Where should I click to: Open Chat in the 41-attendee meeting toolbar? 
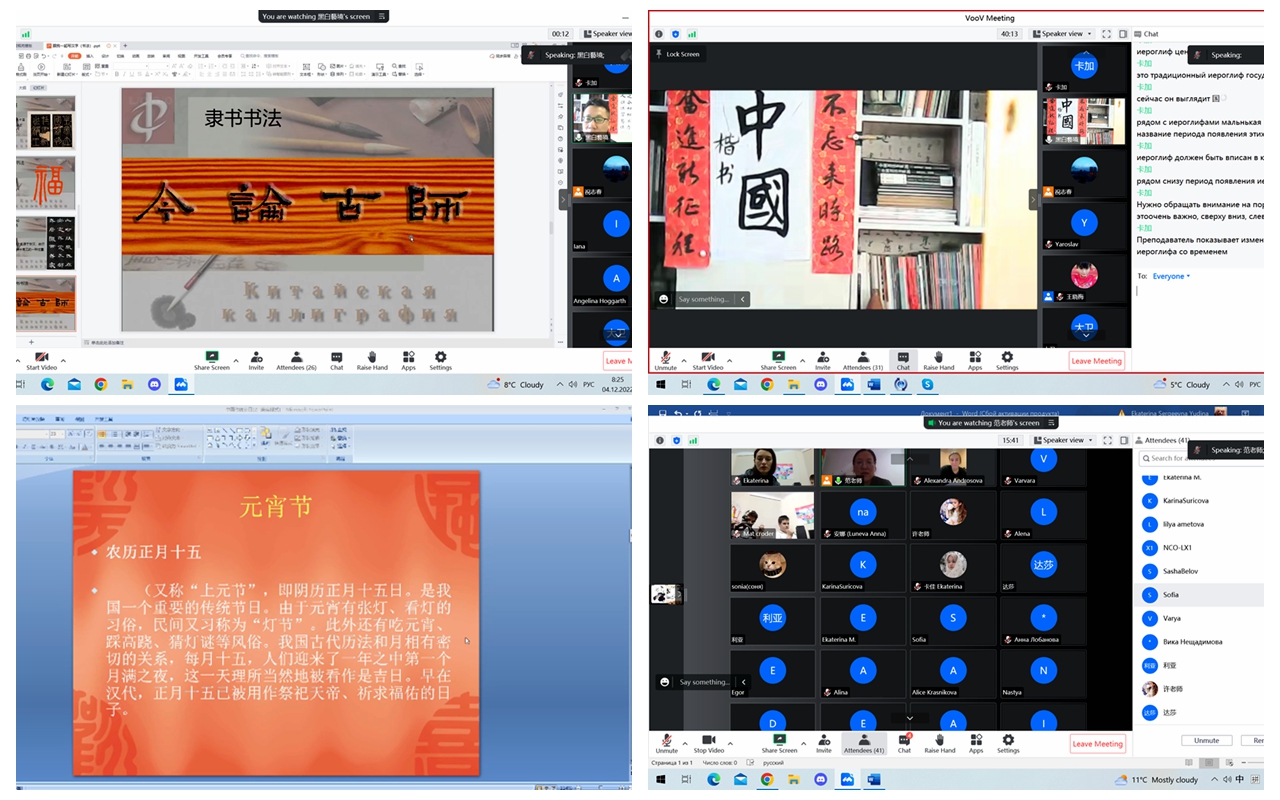[x=904, y=741]
